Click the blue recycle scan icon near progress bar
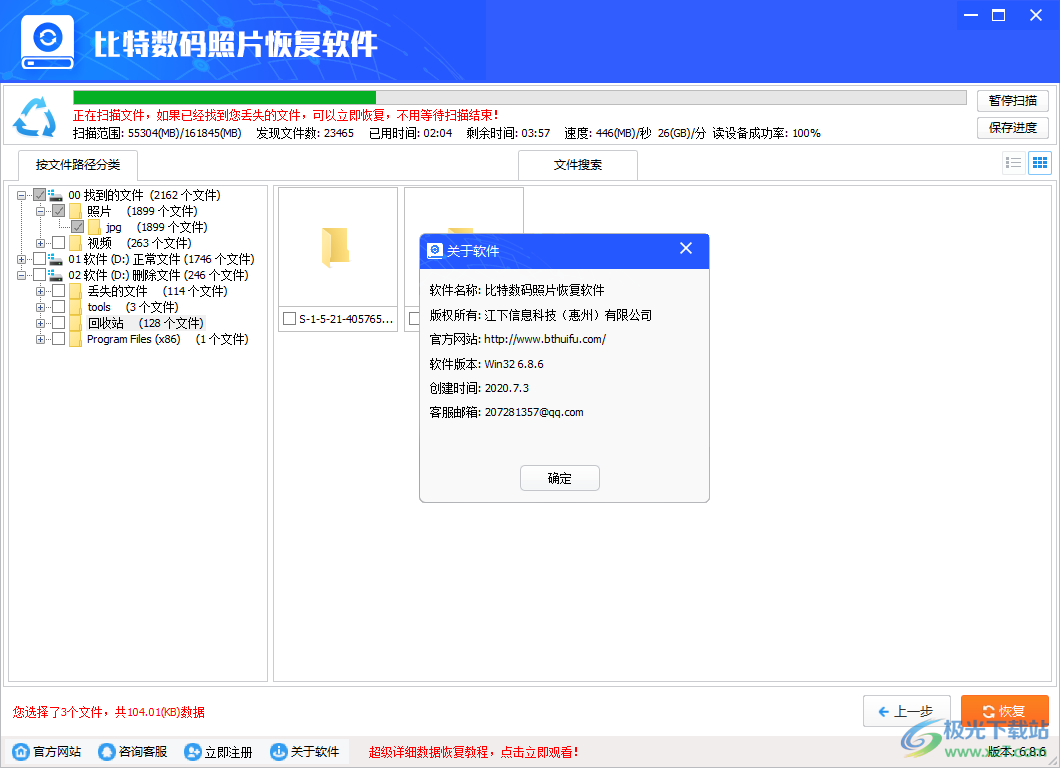This screenshot has height=768, width=1060. (x=36, y=117)
